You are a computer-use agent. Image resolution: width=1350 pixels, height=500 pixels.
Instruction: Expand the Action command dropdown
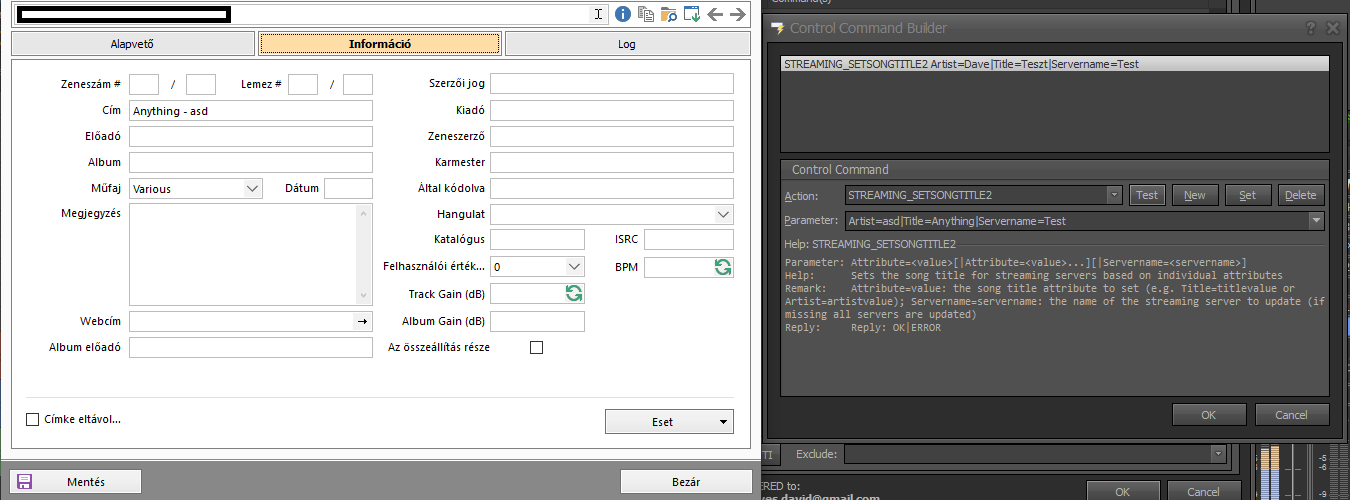pos(1114,195)
